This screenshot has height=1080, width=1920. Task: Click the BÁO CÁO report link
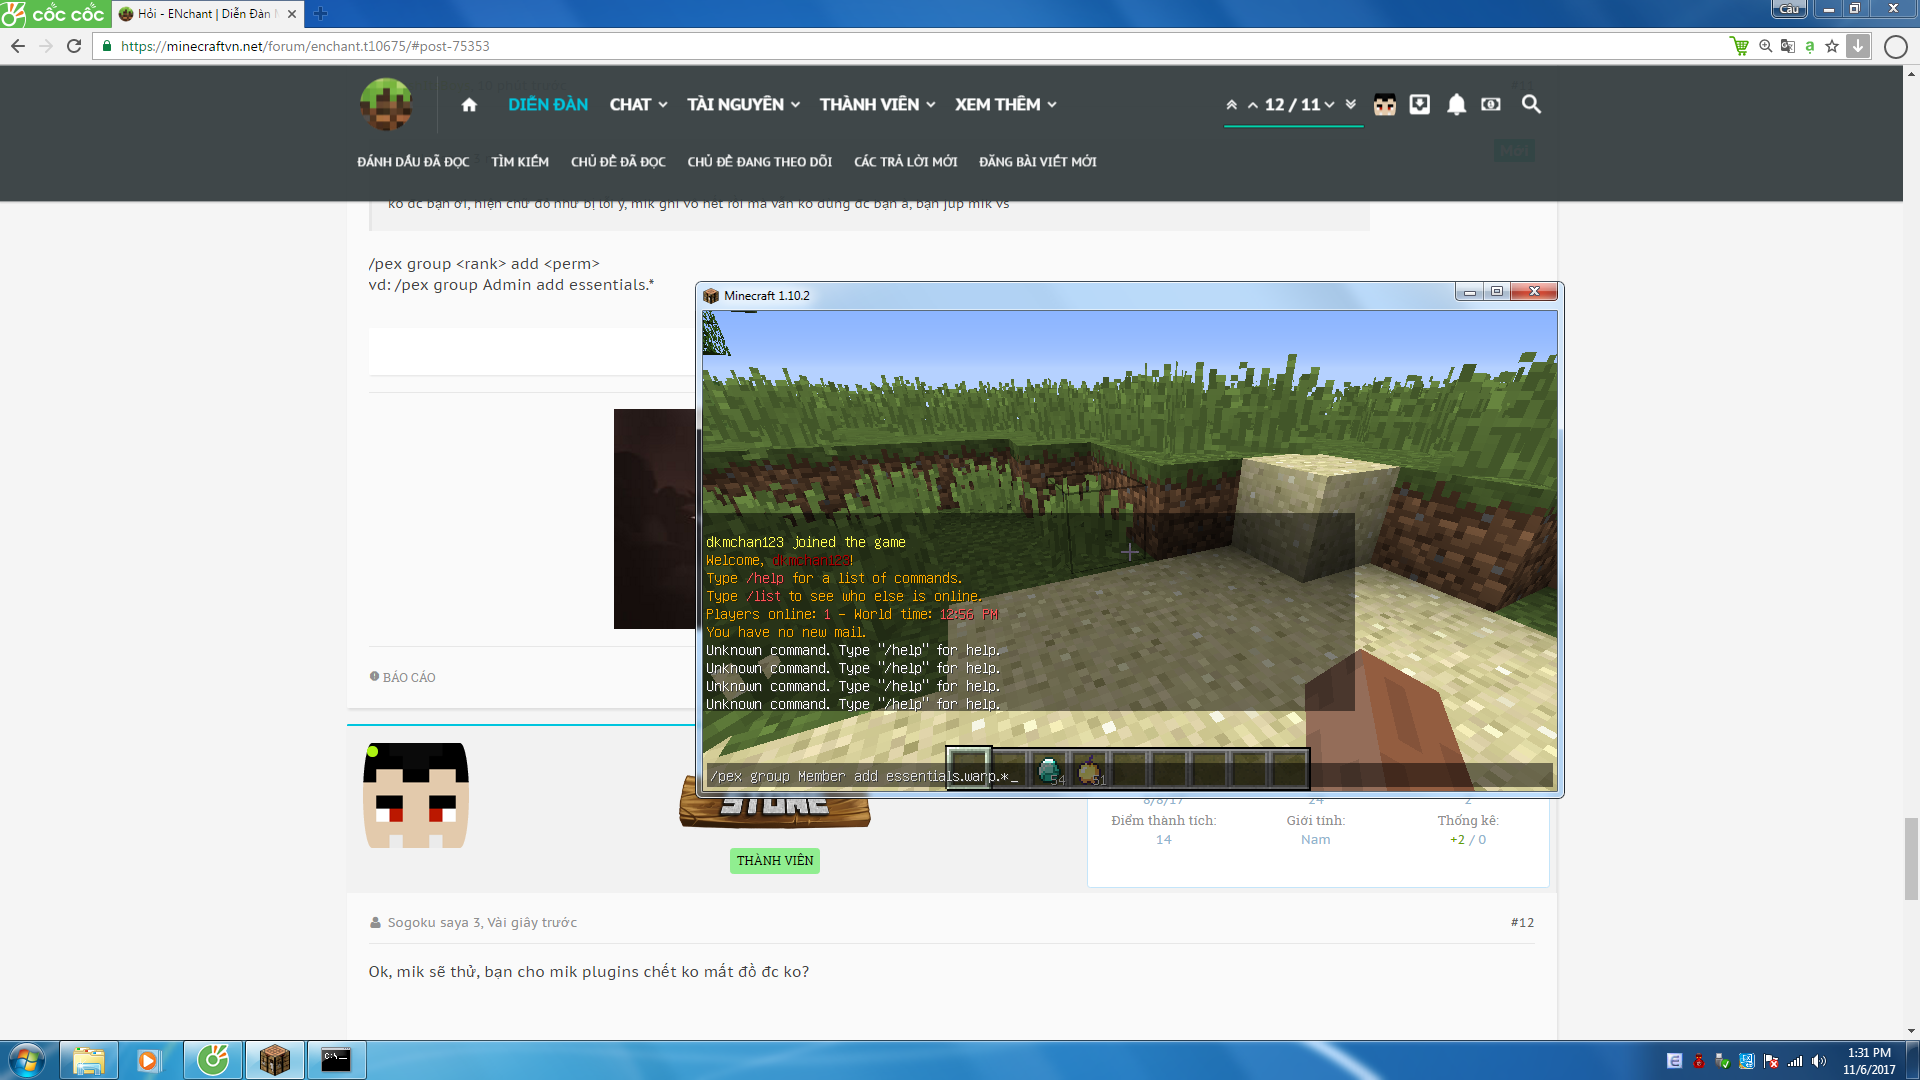point(408,677)
